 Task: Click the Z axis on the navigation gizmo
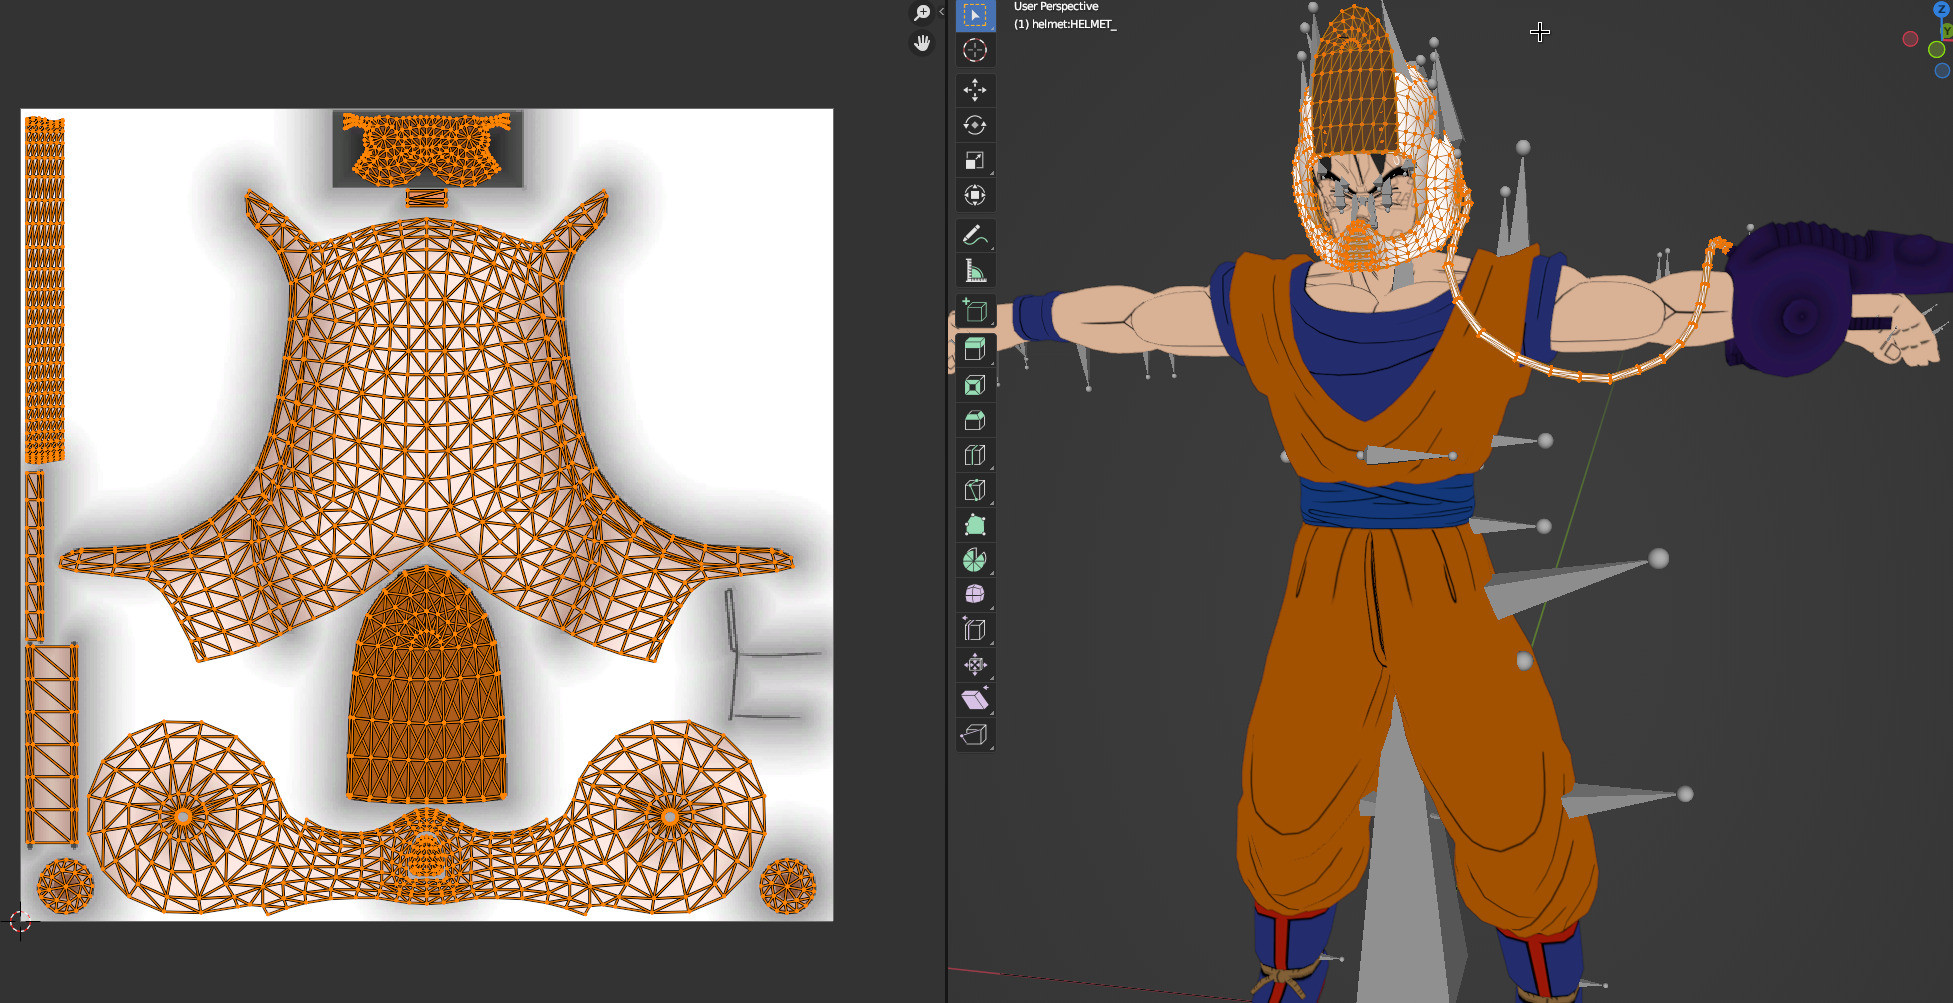pyautogui.click(x=1942, y=9)
